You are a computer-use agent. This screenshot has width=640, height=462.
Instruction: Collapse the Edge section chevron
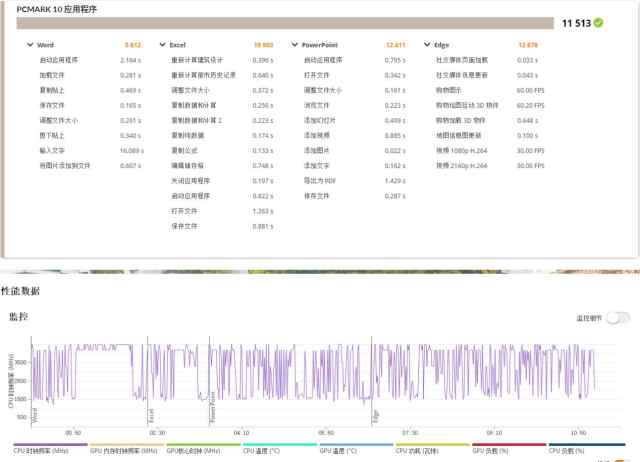click(x=427, y=44)
